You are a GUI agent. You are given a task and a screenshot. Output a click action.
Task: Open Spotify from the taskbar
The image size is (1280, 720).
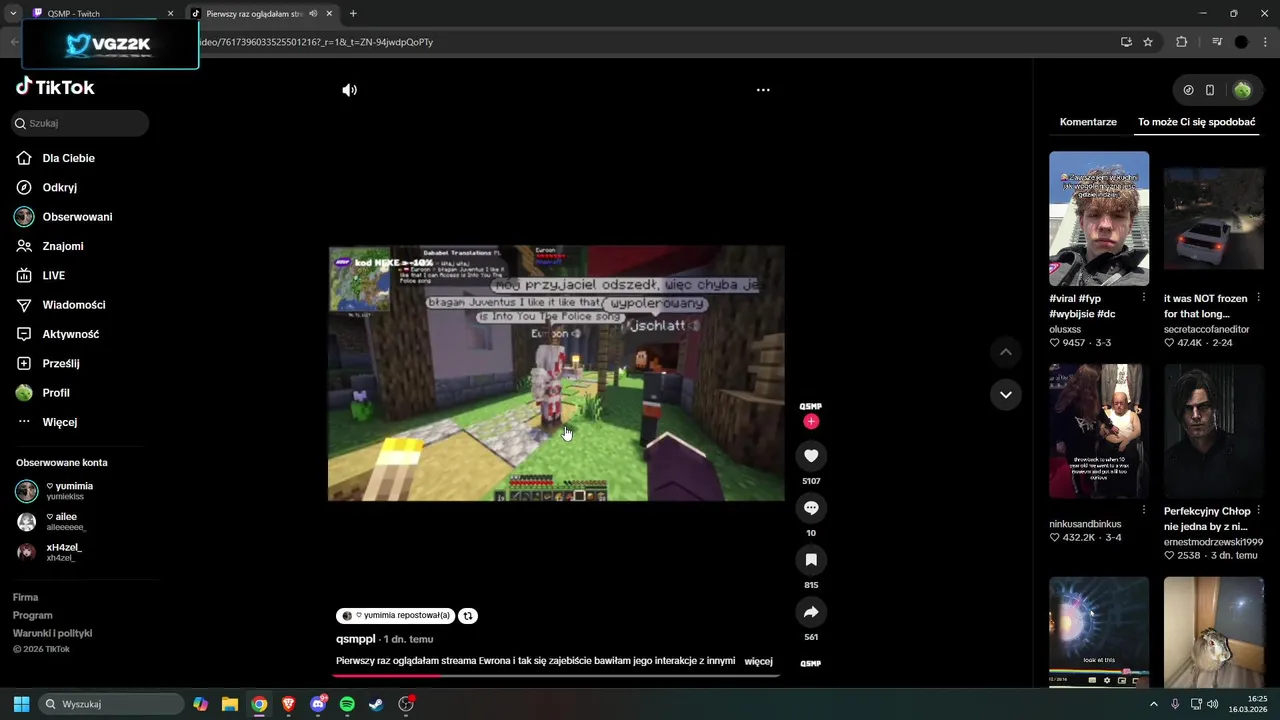click(347, 704)
